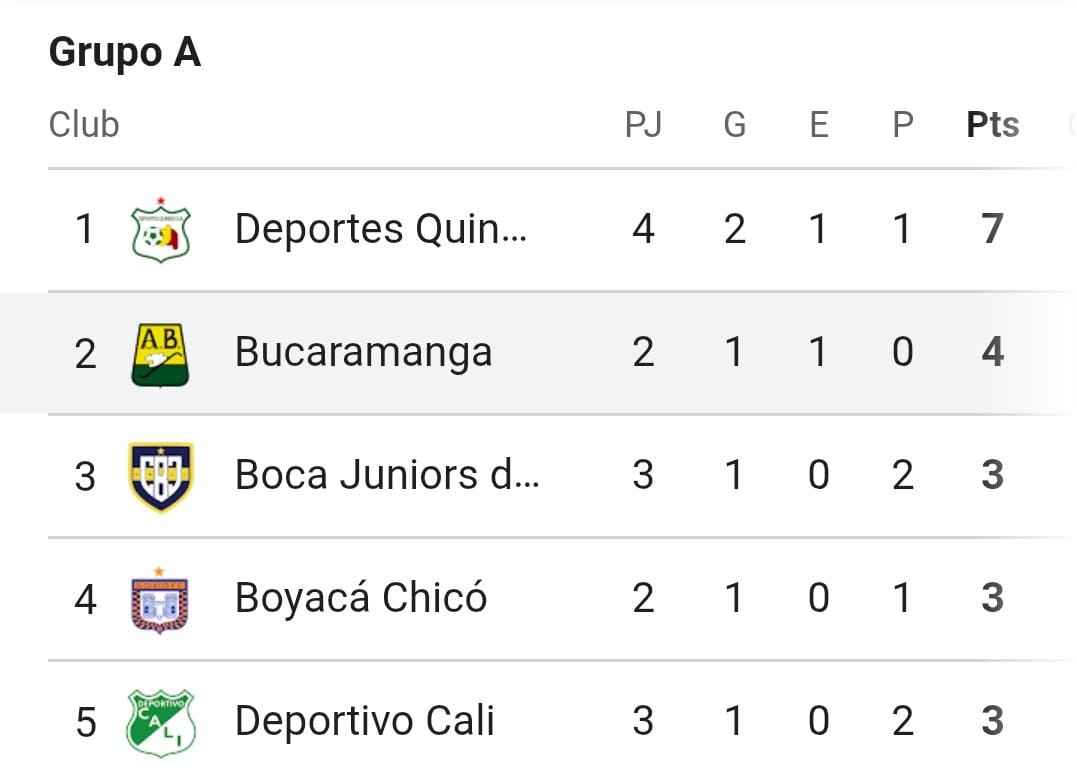Click the bold Pts column header
This screenshot has height=781, width=1077.
tap(993, 125)
